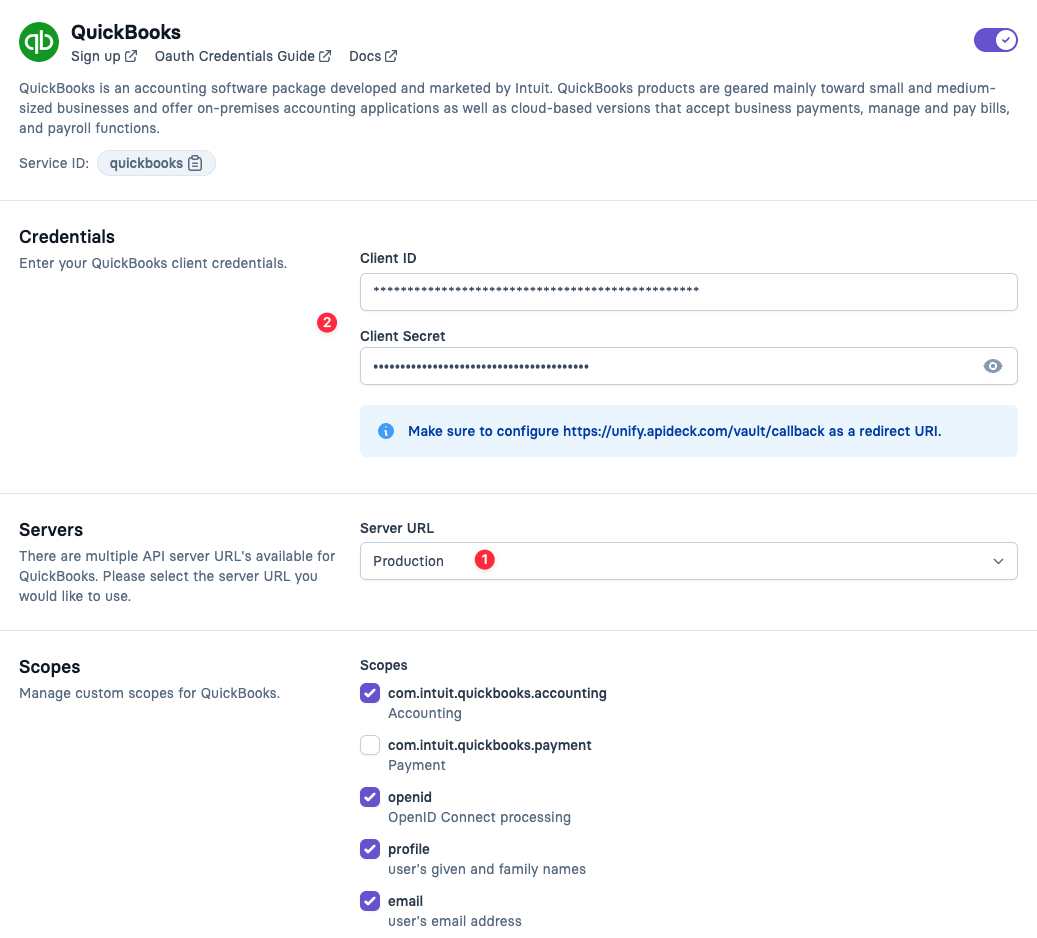Click the QuickBooks title heading
The width and height of the screenshot is (1037, 938).
pyautogui.click(x=126, y=32)
